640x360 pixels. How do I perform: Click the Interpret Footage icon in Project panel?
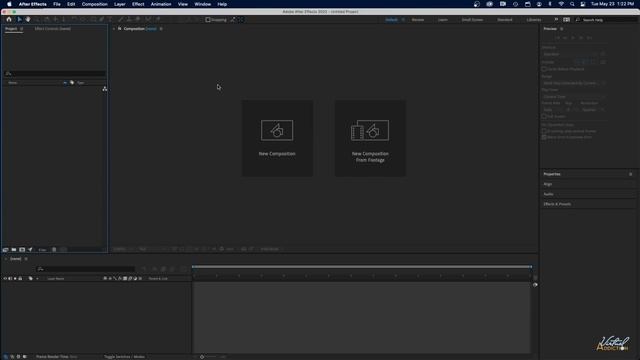(x=6, y=249)
